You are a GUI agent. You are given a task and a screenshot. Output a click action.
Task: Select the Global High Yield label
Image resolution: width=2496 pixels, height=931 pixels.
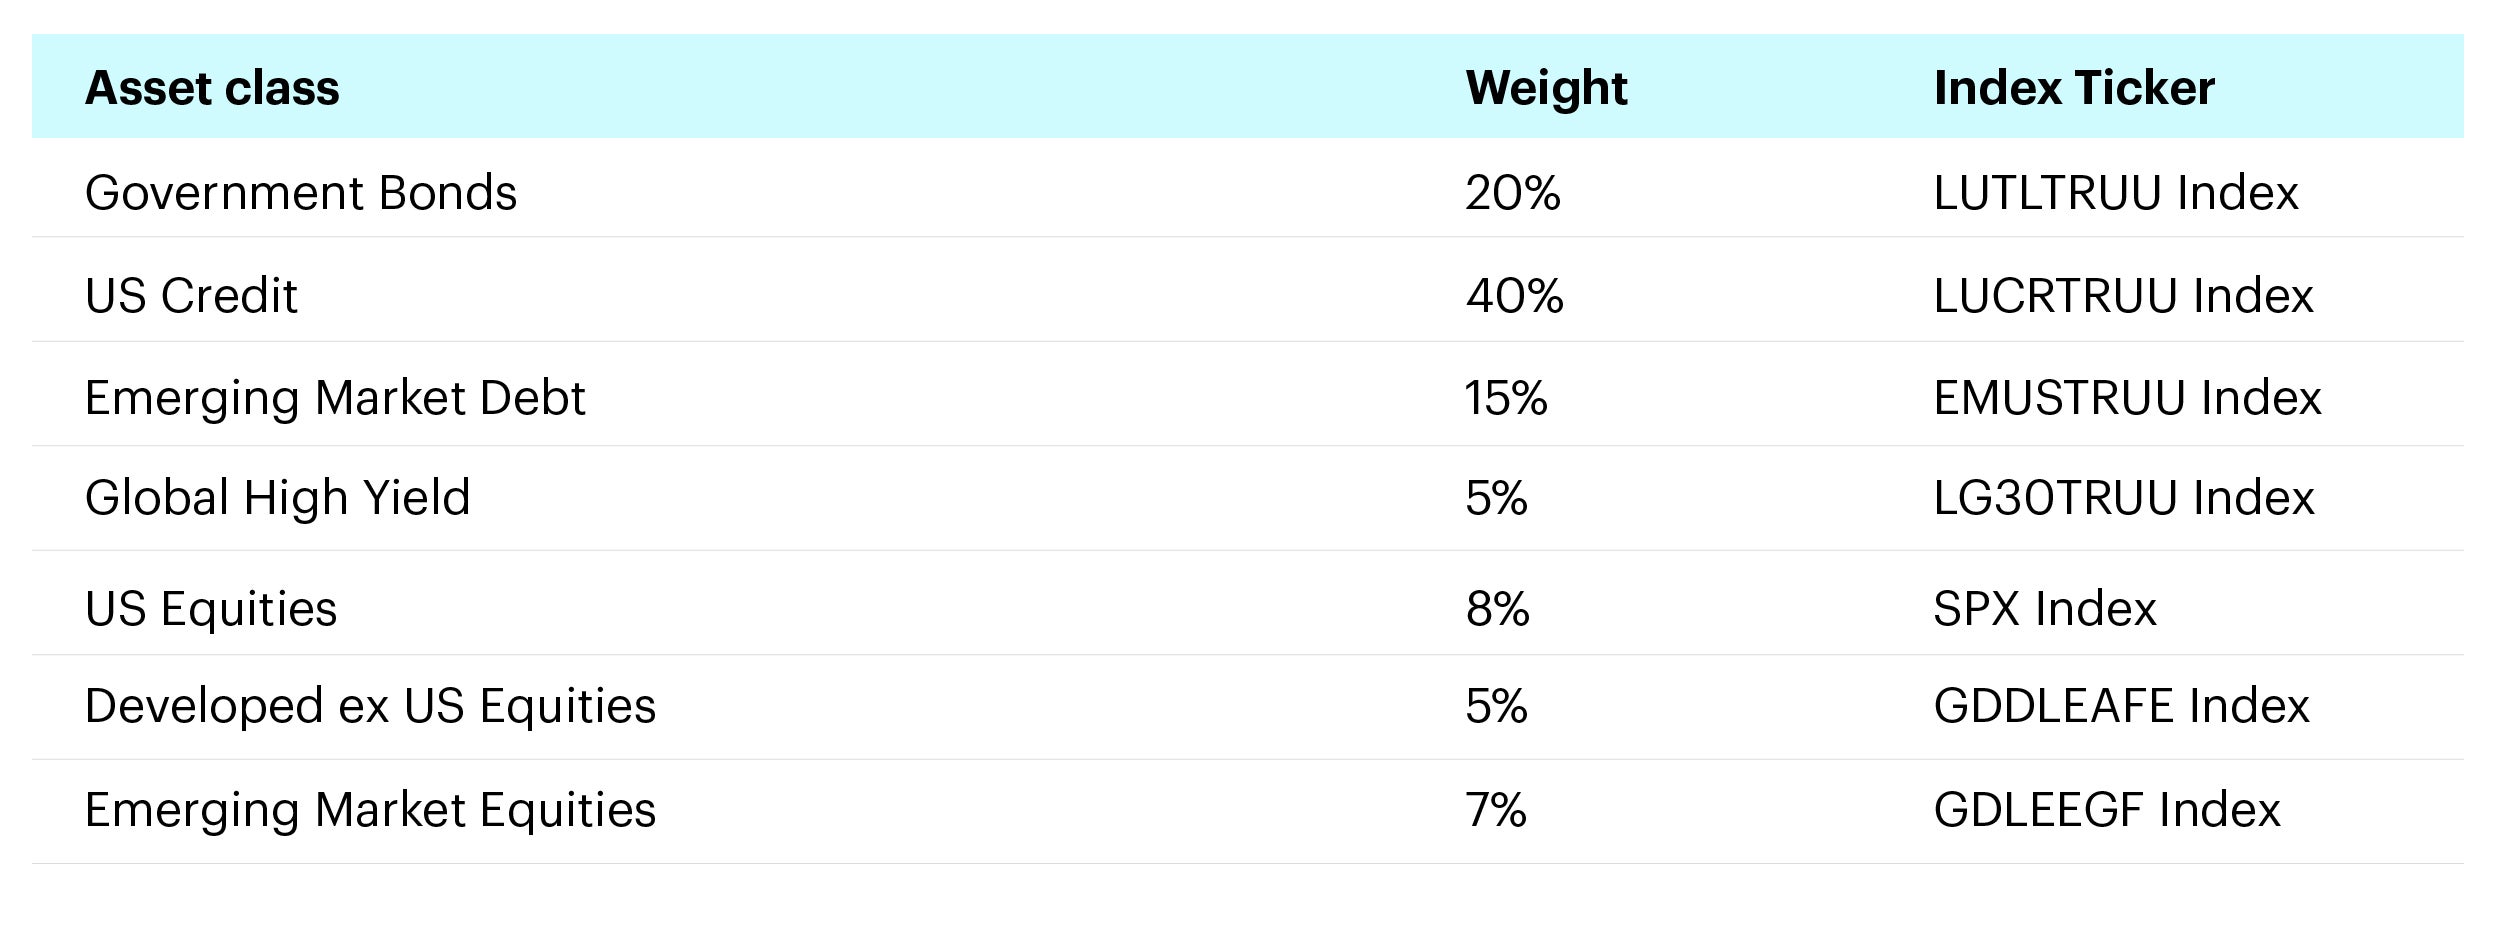(x=277, y=498)
